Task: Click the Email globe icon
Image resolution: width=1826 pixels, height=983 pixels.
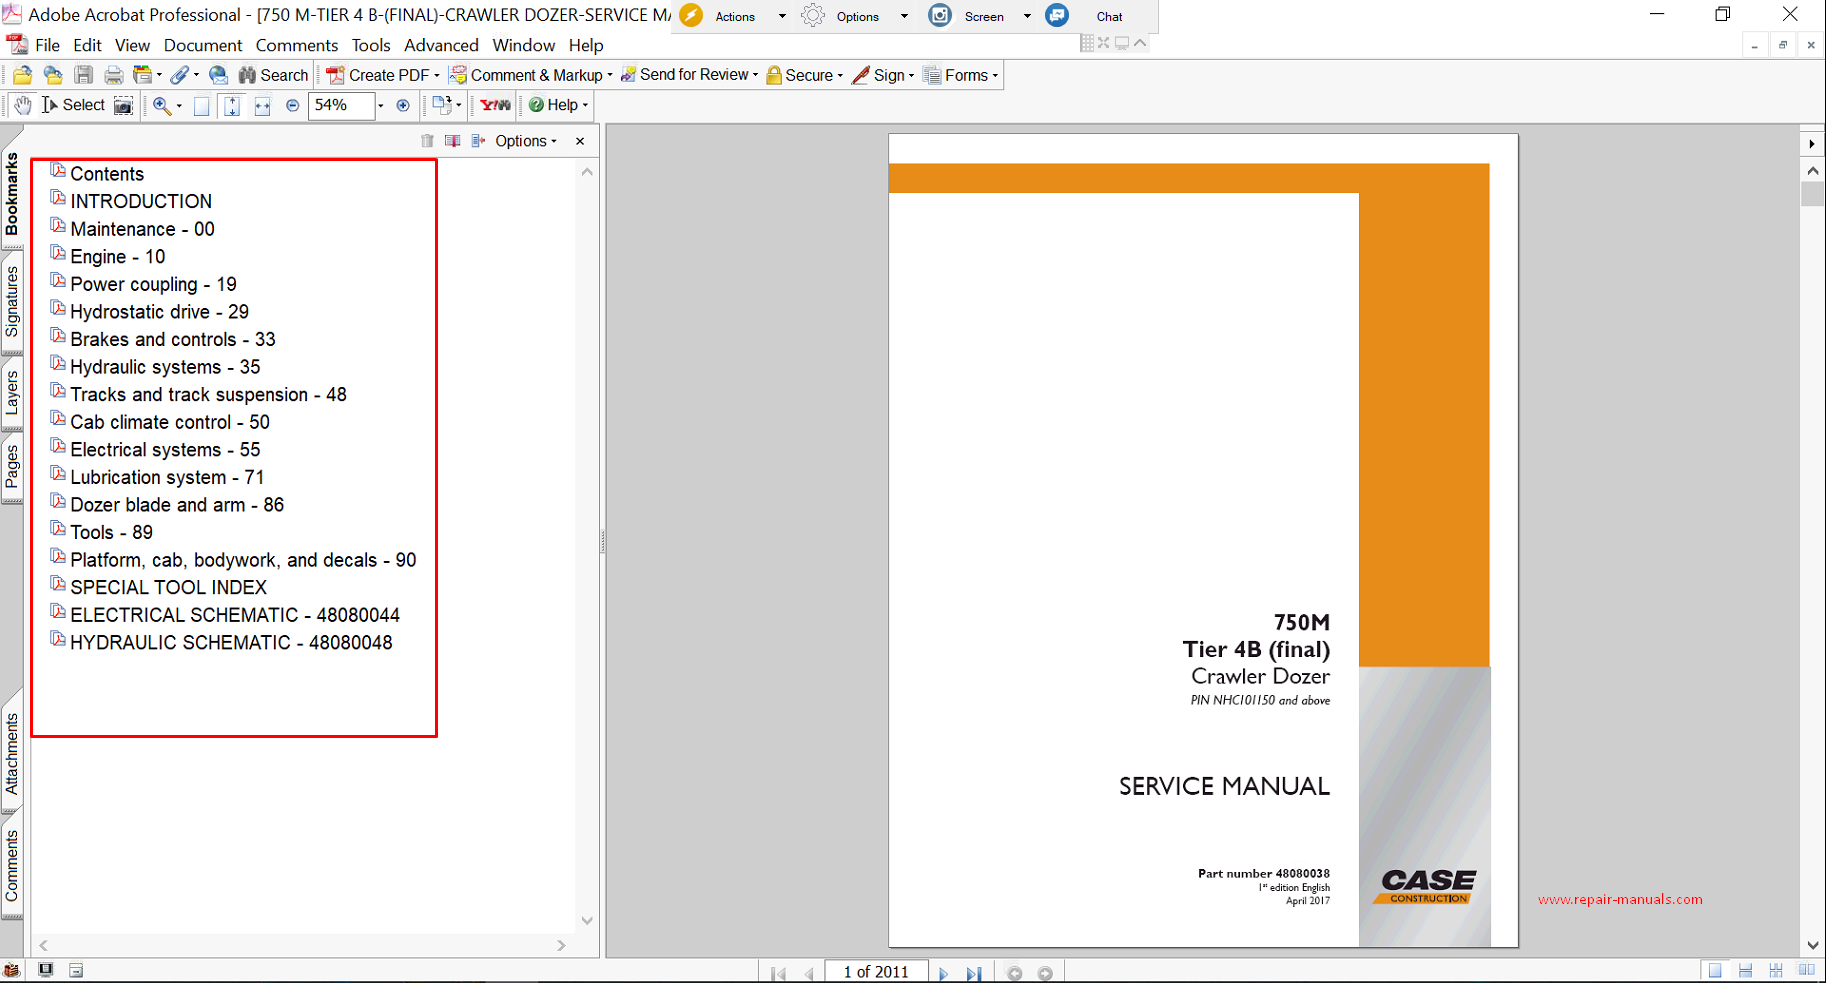Action: (x=218, y=75)
